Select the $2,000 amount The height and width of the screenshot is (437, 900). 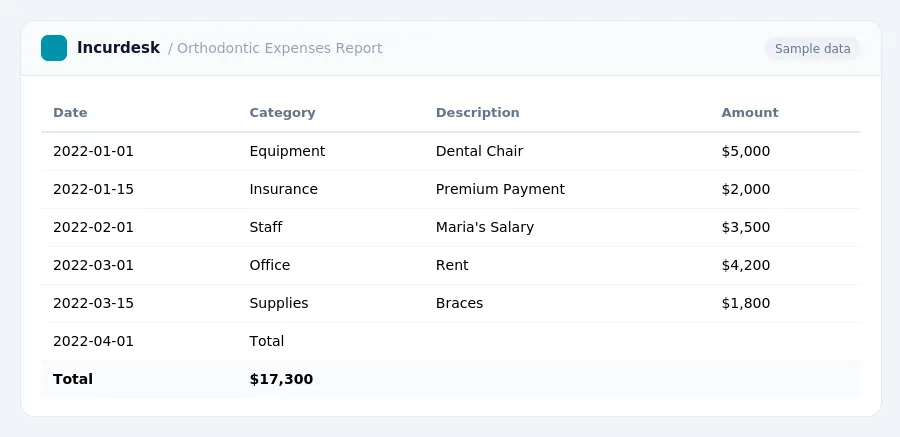[746, 189]
